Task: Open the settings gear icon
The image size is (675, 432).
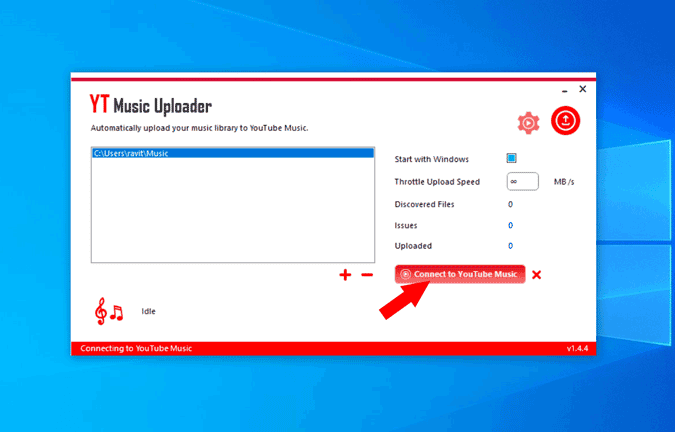Action: click(x=528, y=123)
